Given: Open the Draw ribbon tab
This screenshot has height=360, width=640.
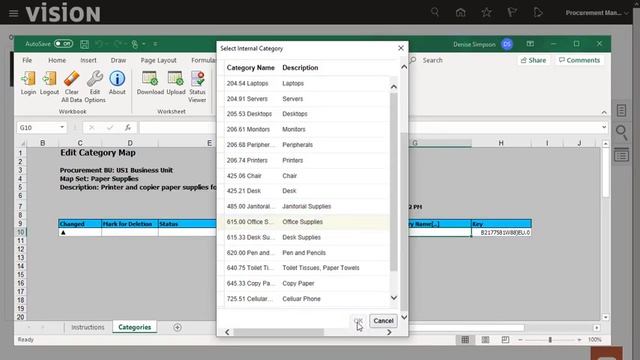Looking at the screenshot, I should tap(118, 60).
